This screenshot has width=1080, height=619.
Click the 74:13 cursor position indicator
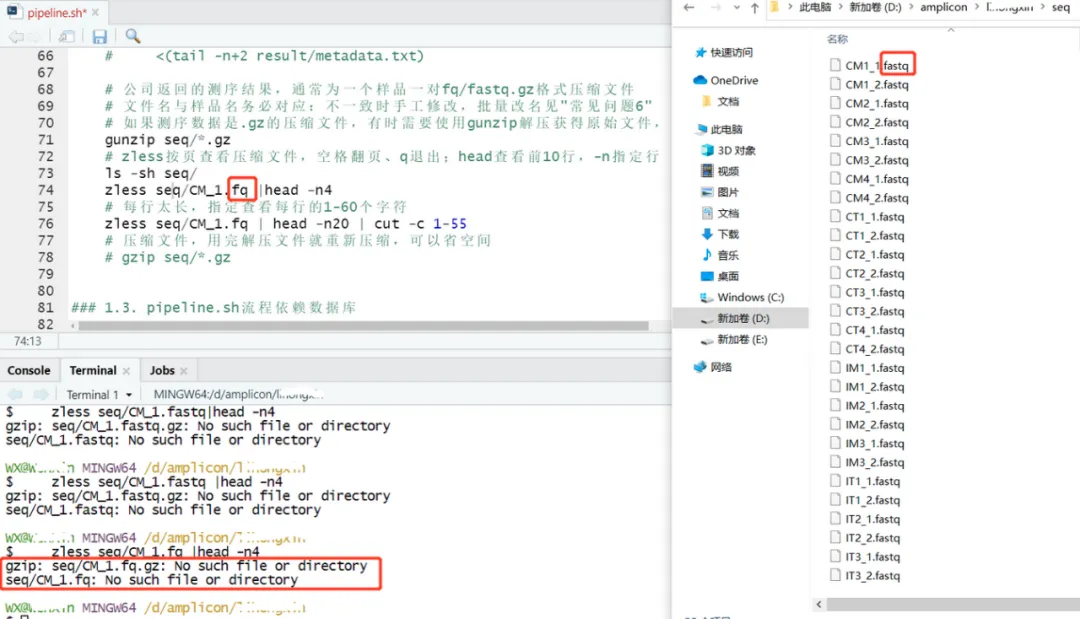28,341
